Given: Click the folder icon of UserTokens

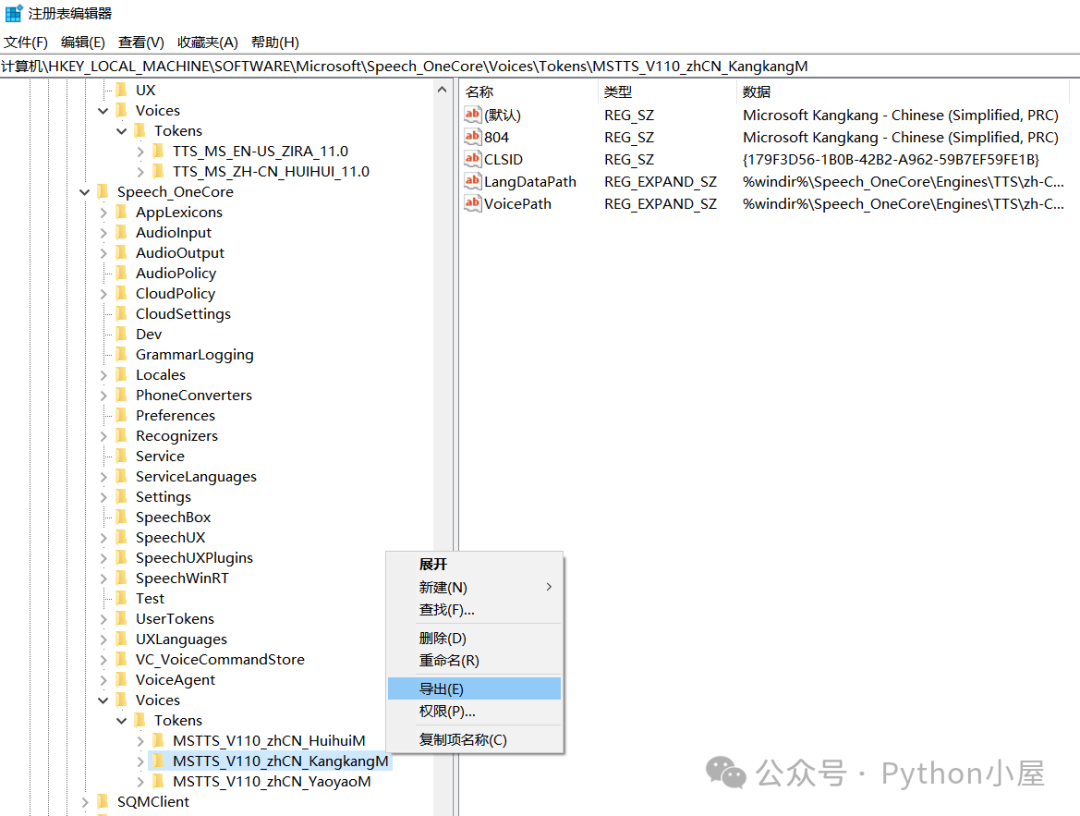Looking at the screenshot, I should 123,618.
